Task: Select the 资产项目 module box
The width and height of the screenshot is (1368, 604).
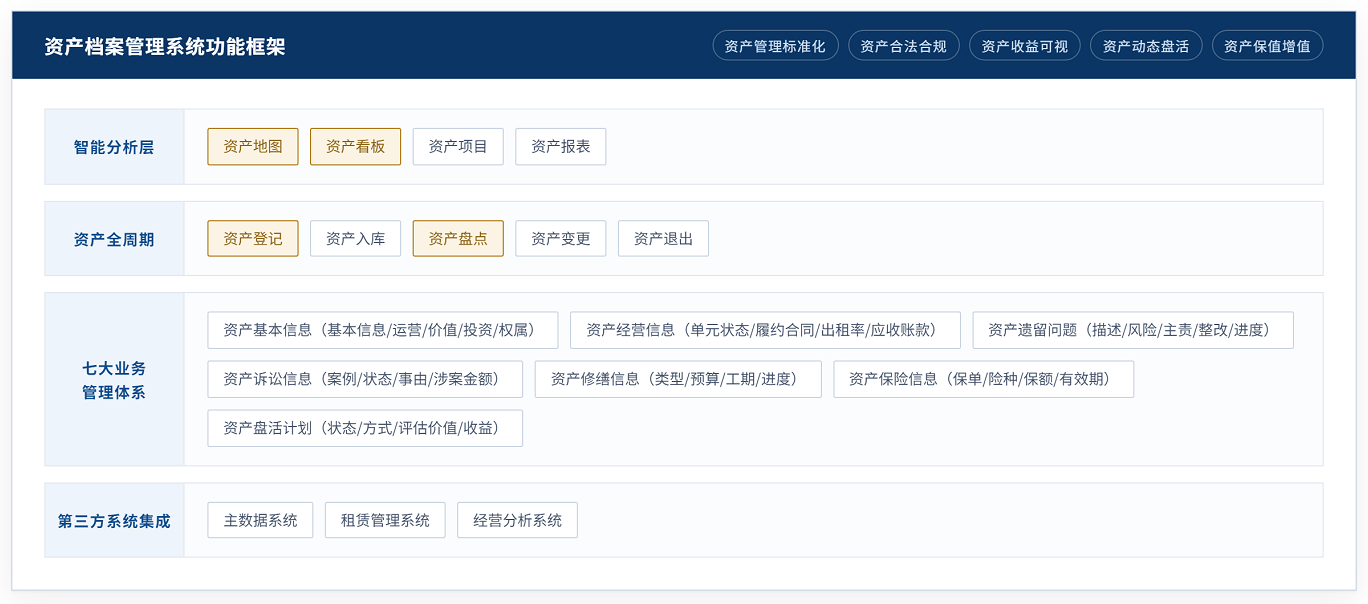Action: (x=458, y=147)
